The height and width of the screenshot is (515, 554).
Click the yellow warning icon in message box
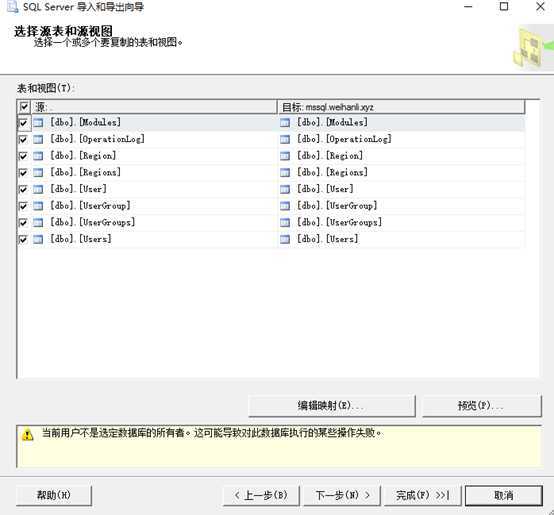click(28, 435)
